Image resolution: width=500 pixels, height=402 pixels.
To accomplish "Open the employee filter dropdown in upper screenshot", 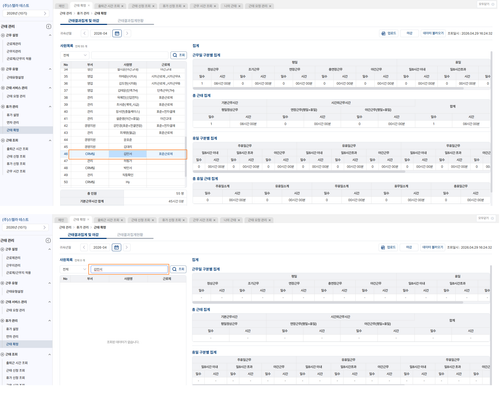I will click(x=75, y=55).
